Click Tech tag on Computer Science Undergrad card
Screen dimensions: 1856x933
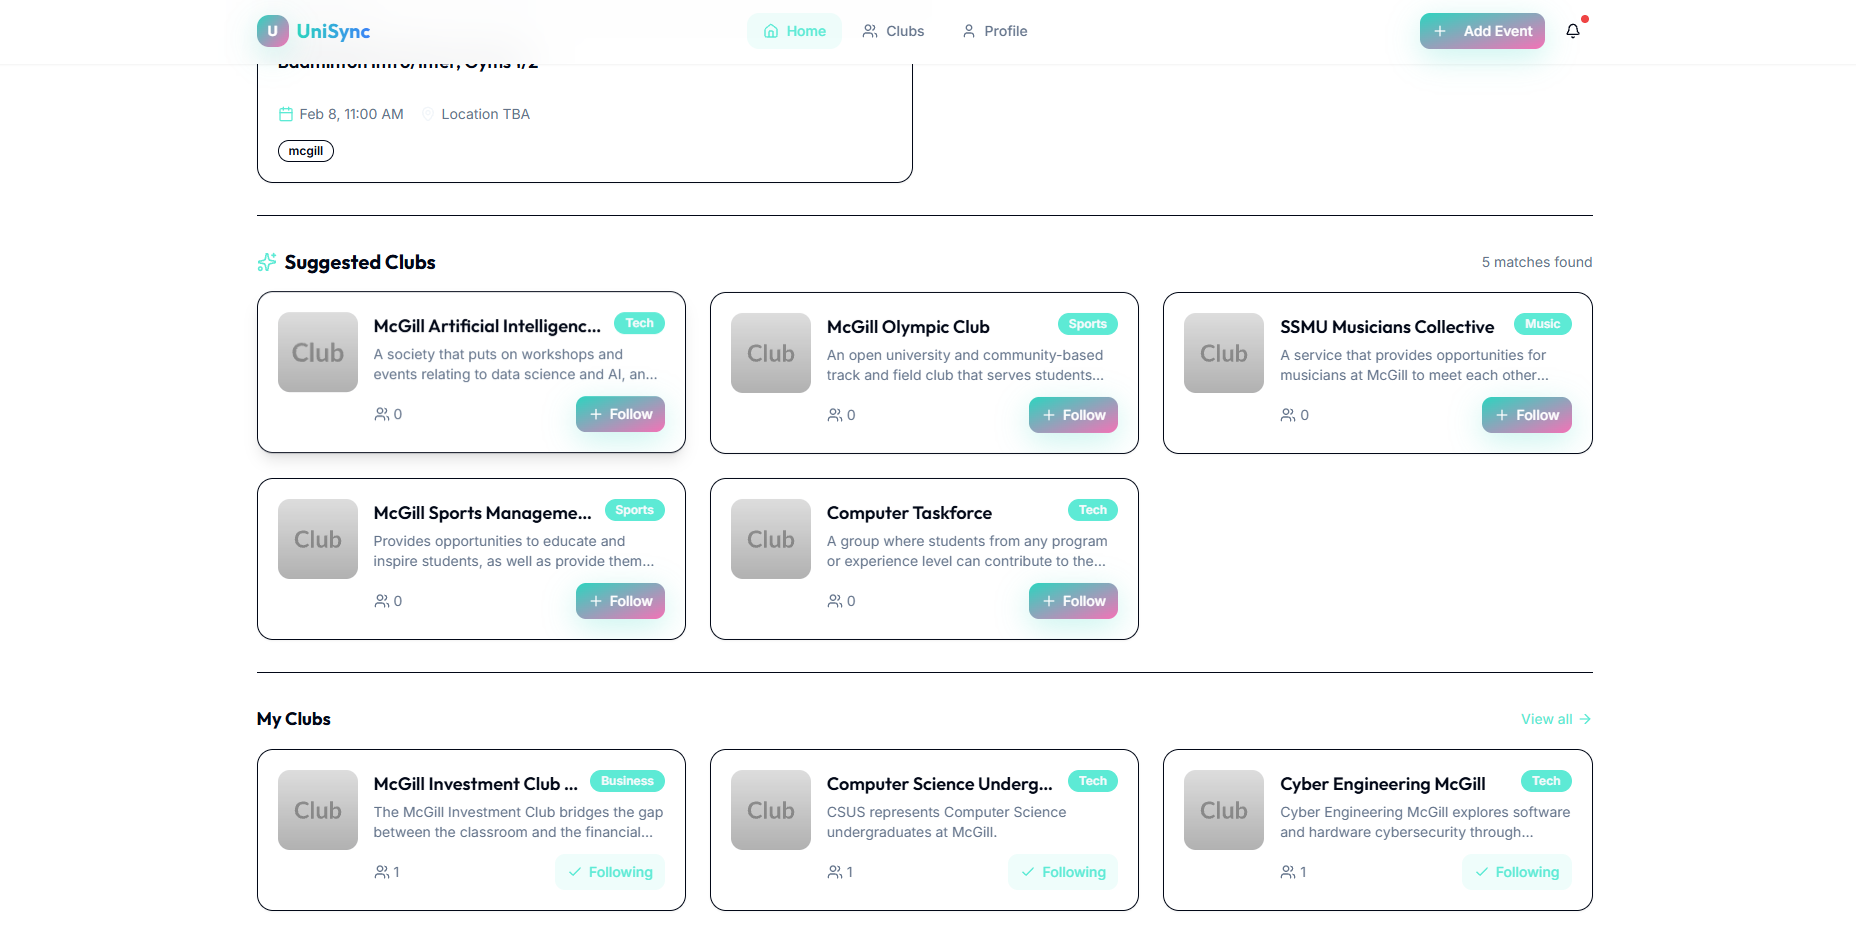(x=1093, y=781)
